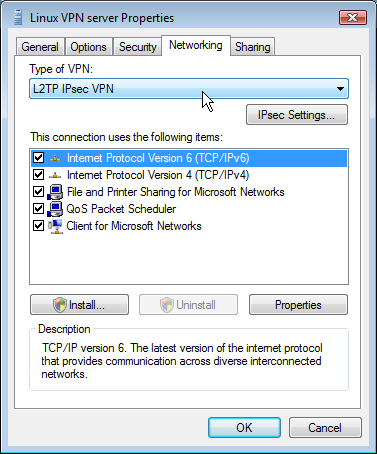
Task: Click the shield icon on the Install button
Action: tap(60, 305)
